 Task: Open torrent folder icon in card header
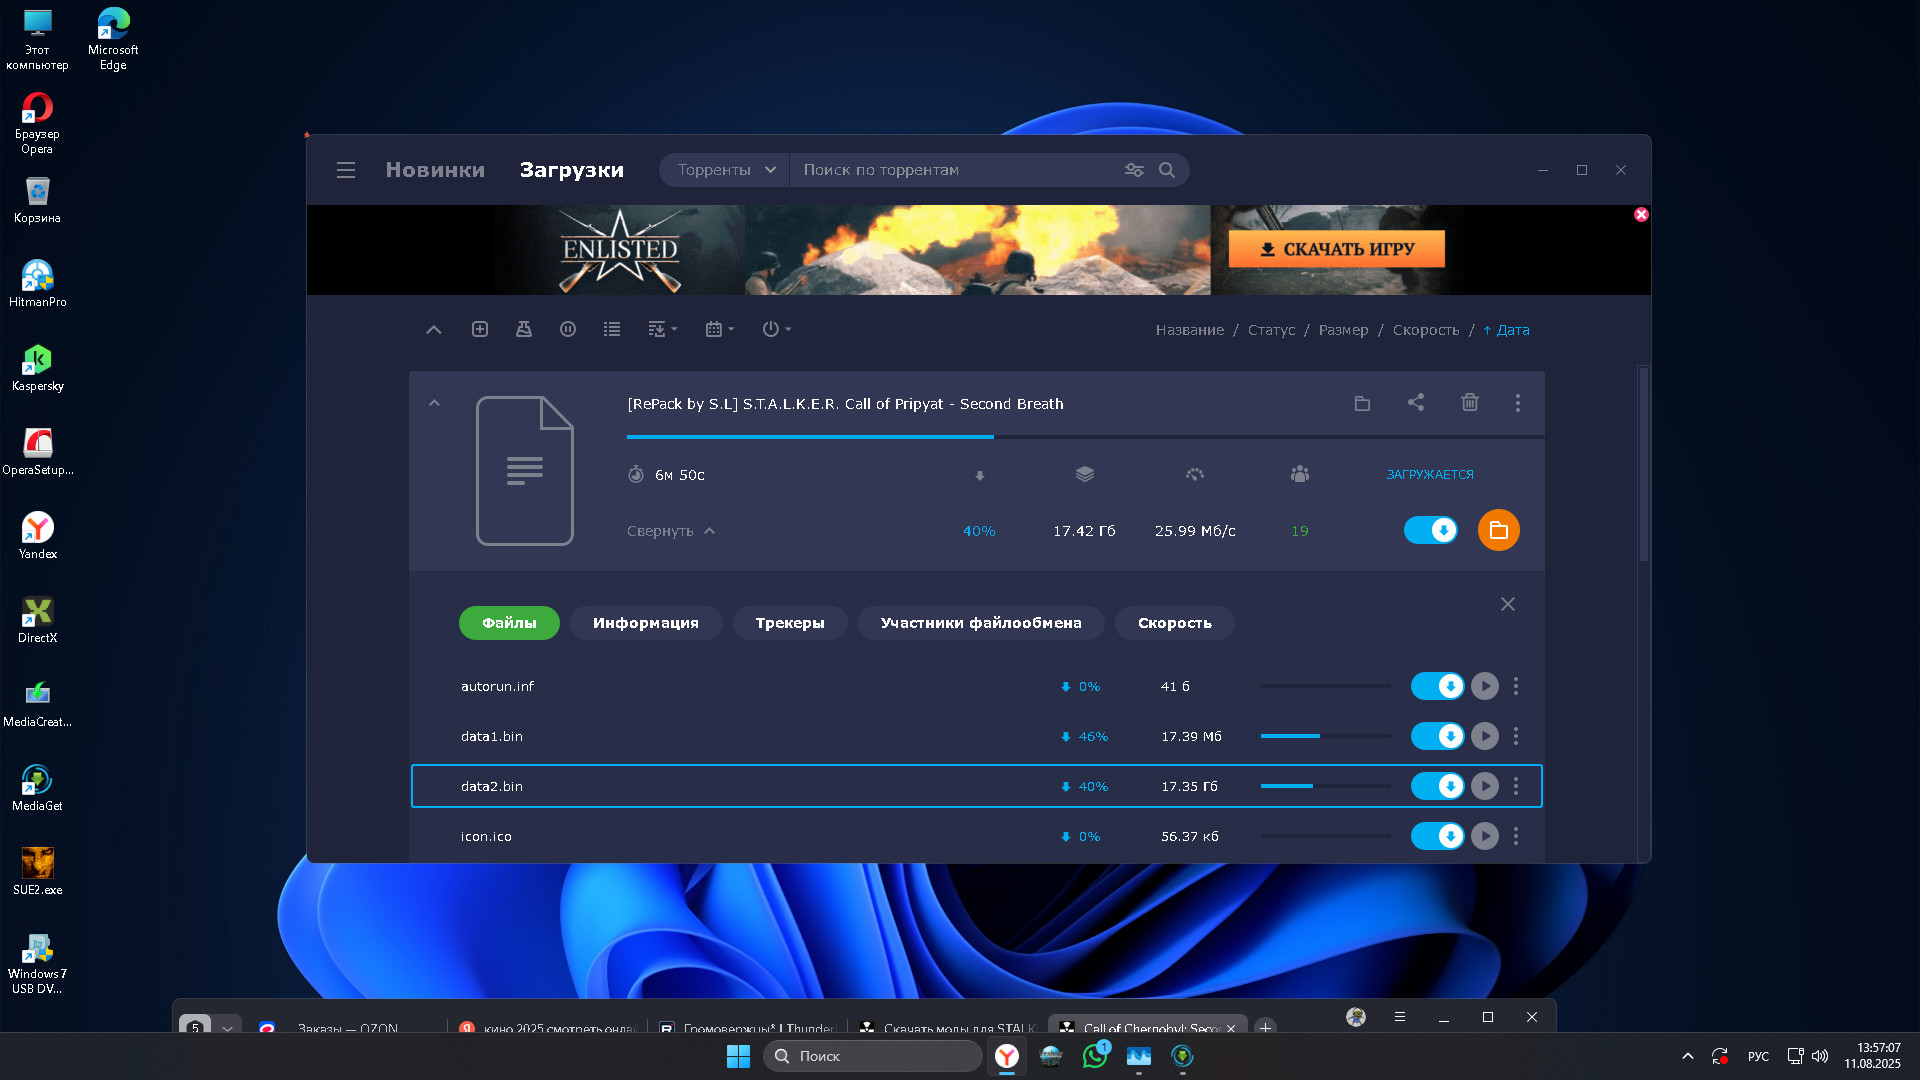tap(1362, 403)
